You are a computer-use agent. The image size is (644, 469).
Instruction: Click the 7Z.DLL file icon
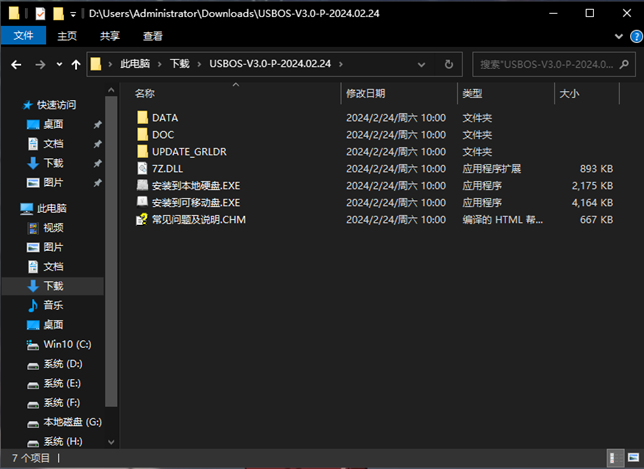142,168
